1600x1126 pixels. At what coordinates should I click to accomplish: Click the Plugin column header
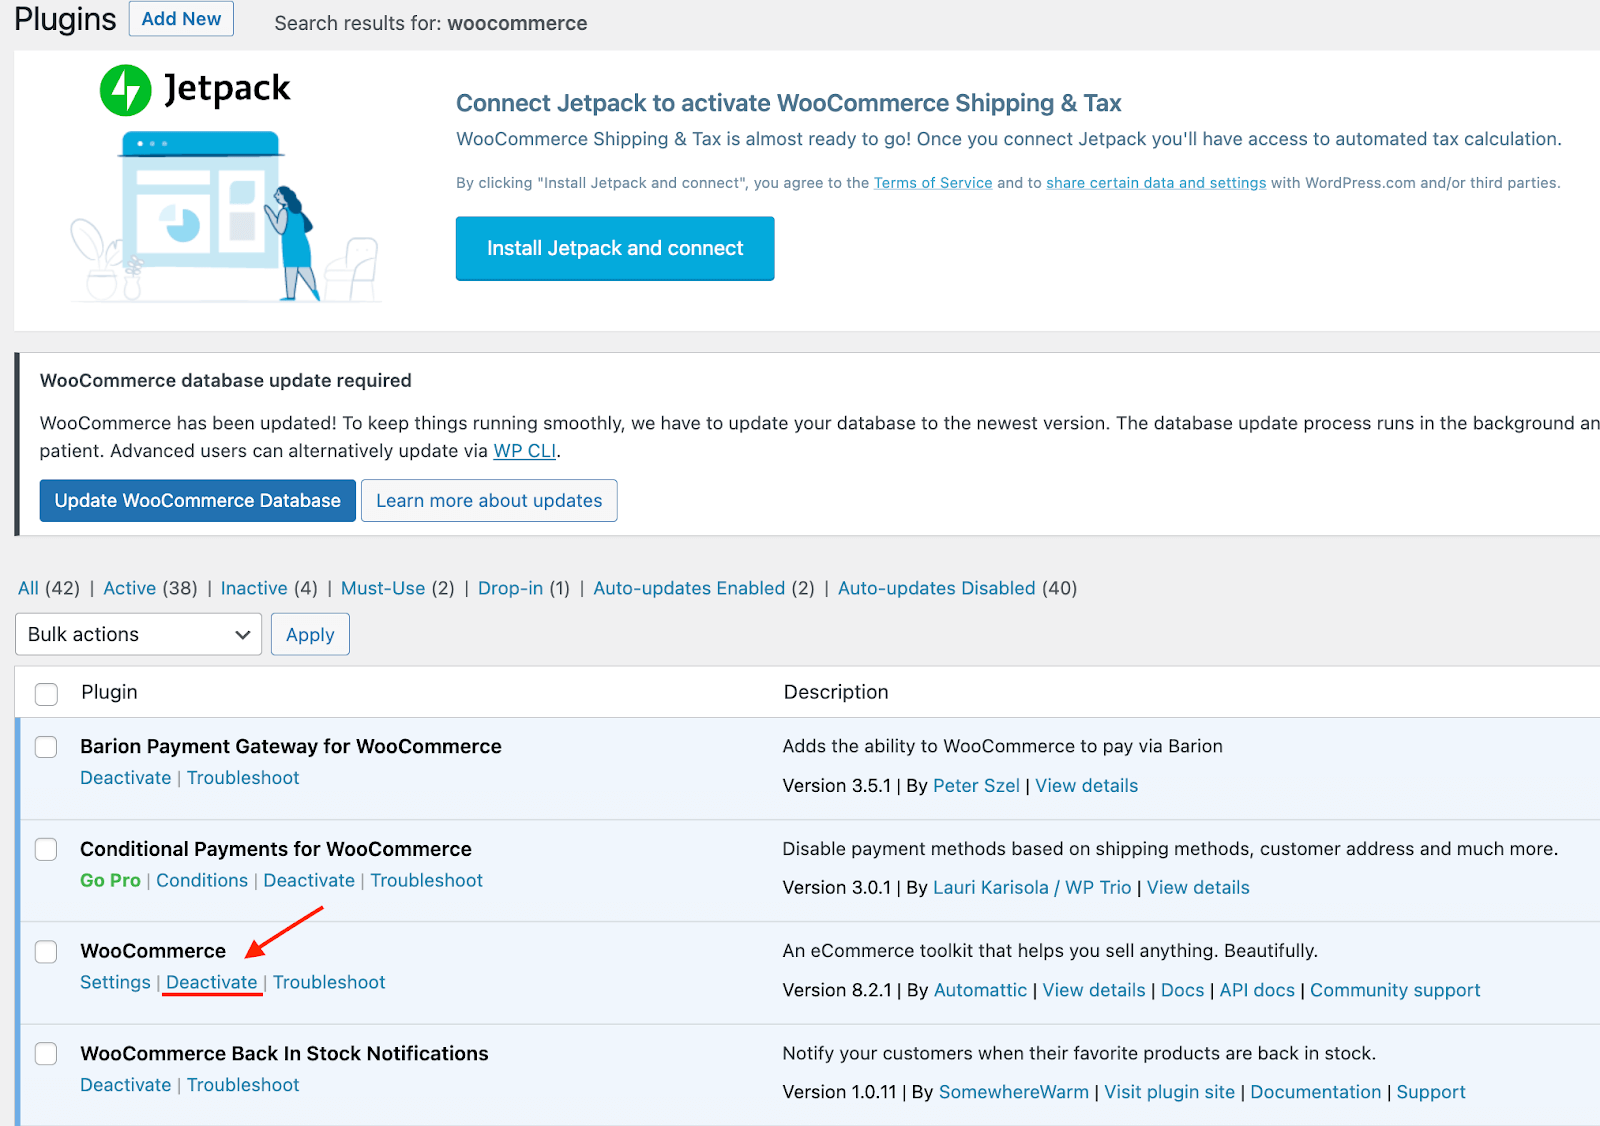tap(109, 692)
